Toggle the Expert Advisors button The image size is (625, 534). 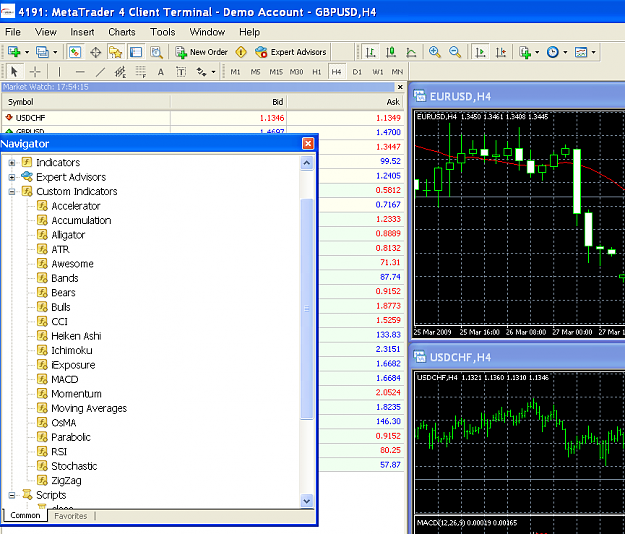point(291,52)
